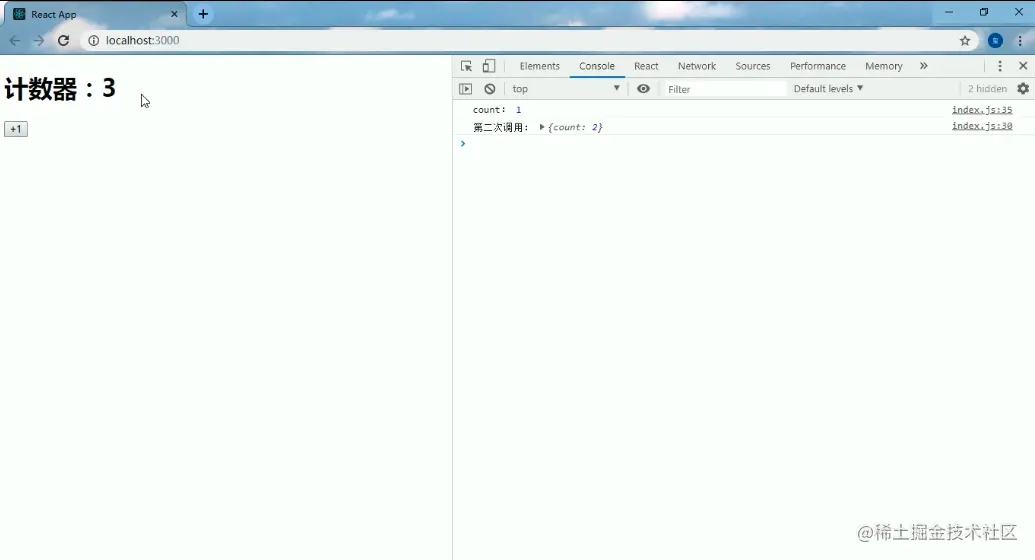Toggle the device toolbar icon
The image size is (1035, 560).
[488, 66]
